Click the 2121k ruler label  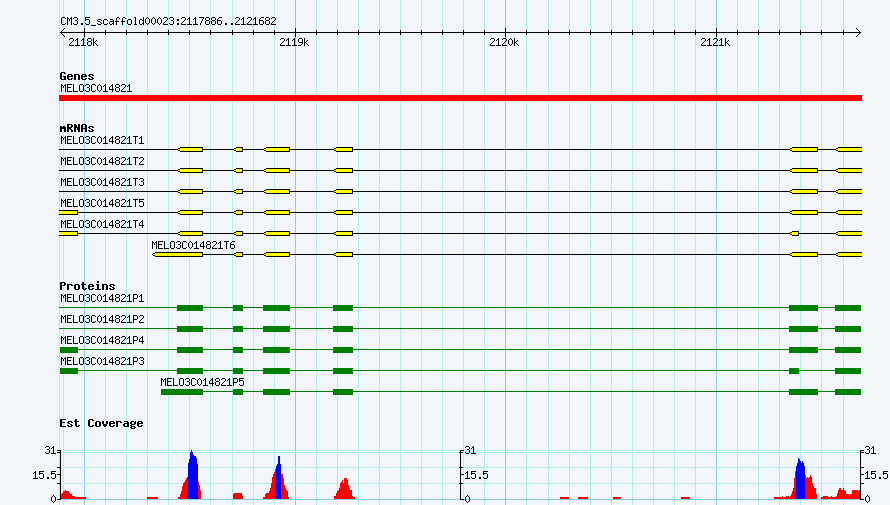point(715,43)
